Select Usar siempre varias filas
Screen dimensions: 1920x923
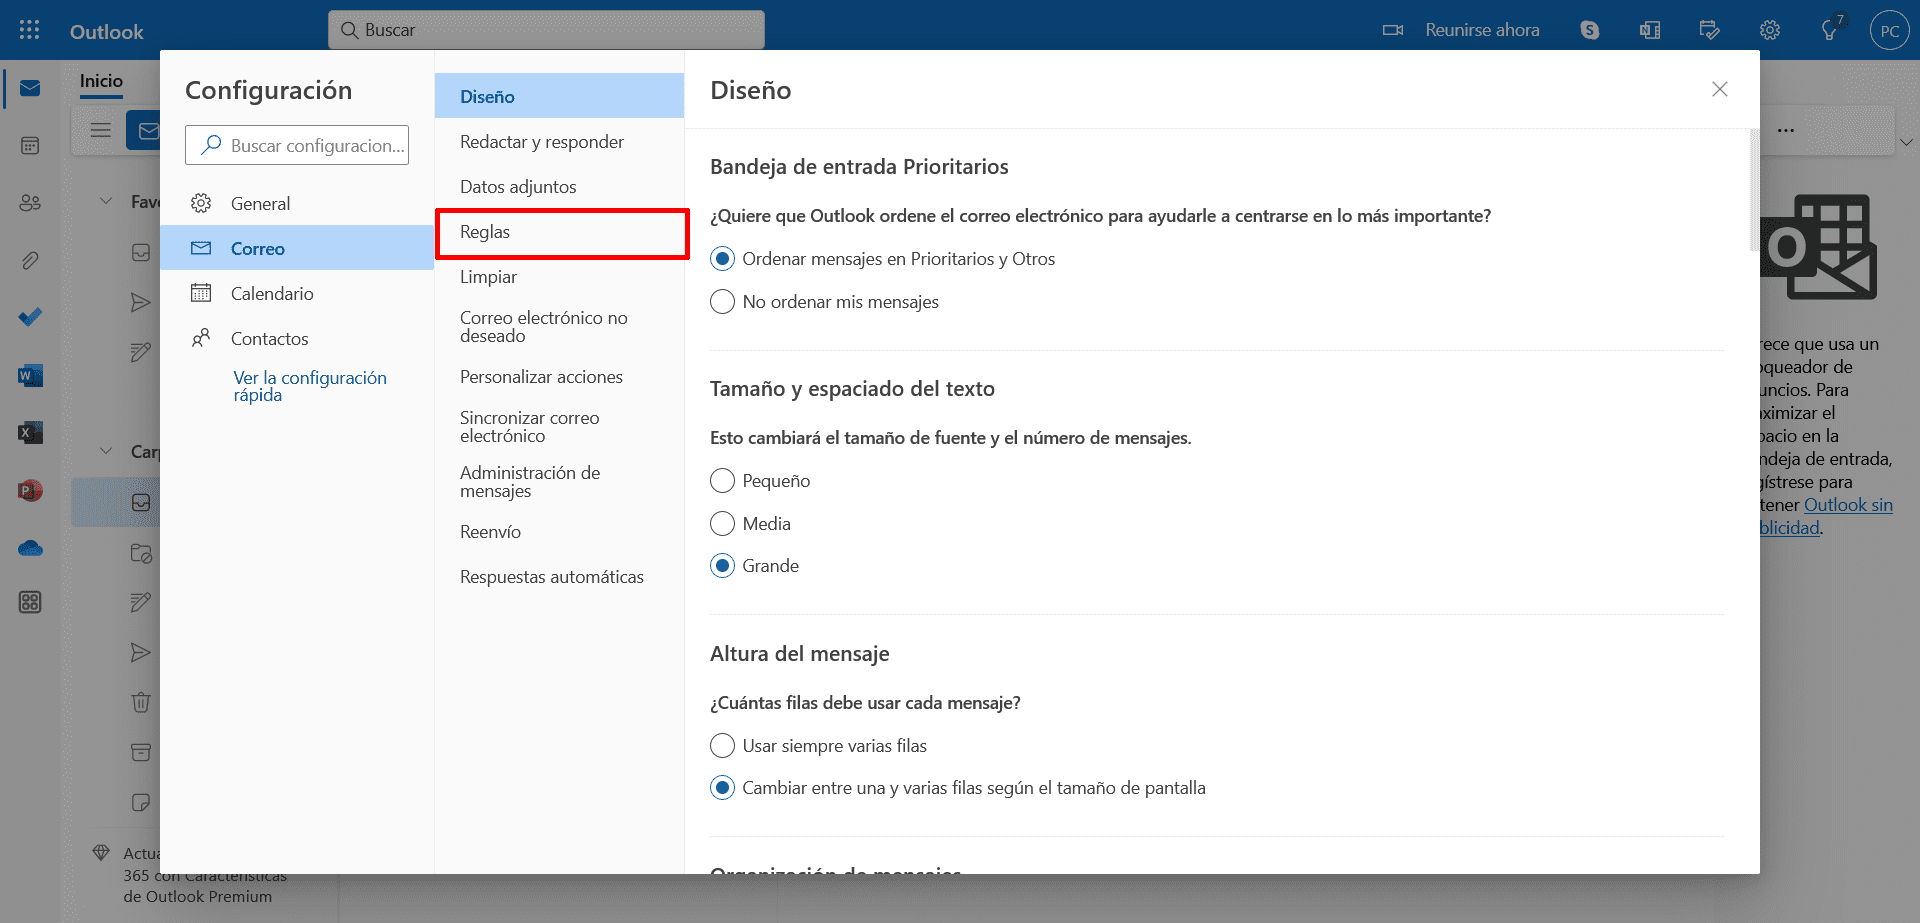click(x=819, y=746)
